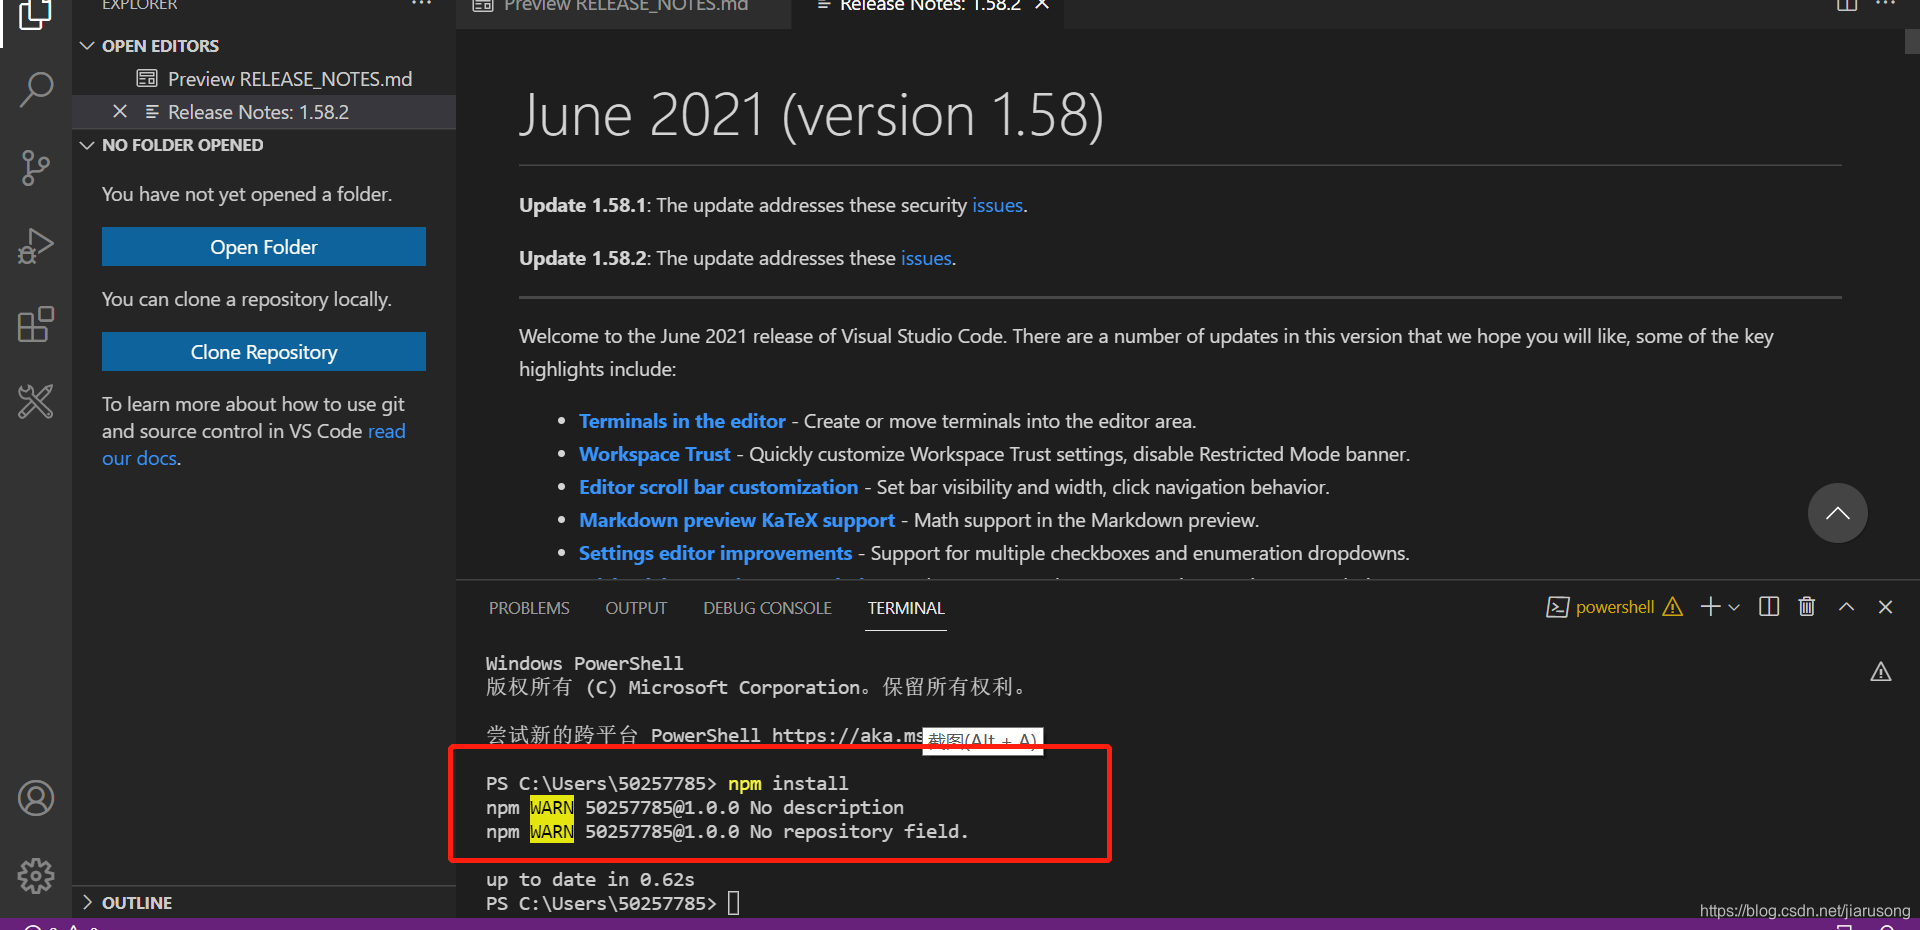Viewport: 1920px width, 930px height.
Task: Click the scroll-to-top round button
Action: click(x=1837, y=513)
